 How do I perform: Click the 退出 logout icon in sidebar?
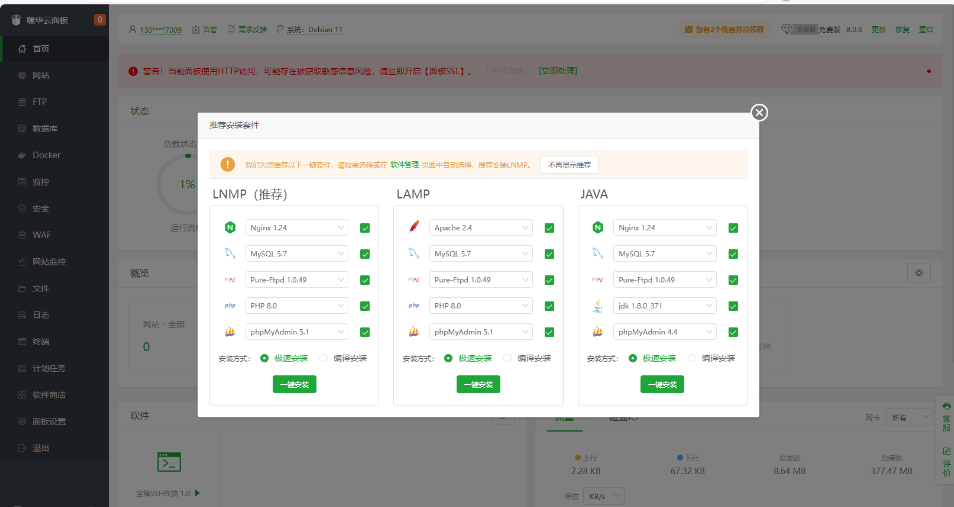[x=22, y=448]
